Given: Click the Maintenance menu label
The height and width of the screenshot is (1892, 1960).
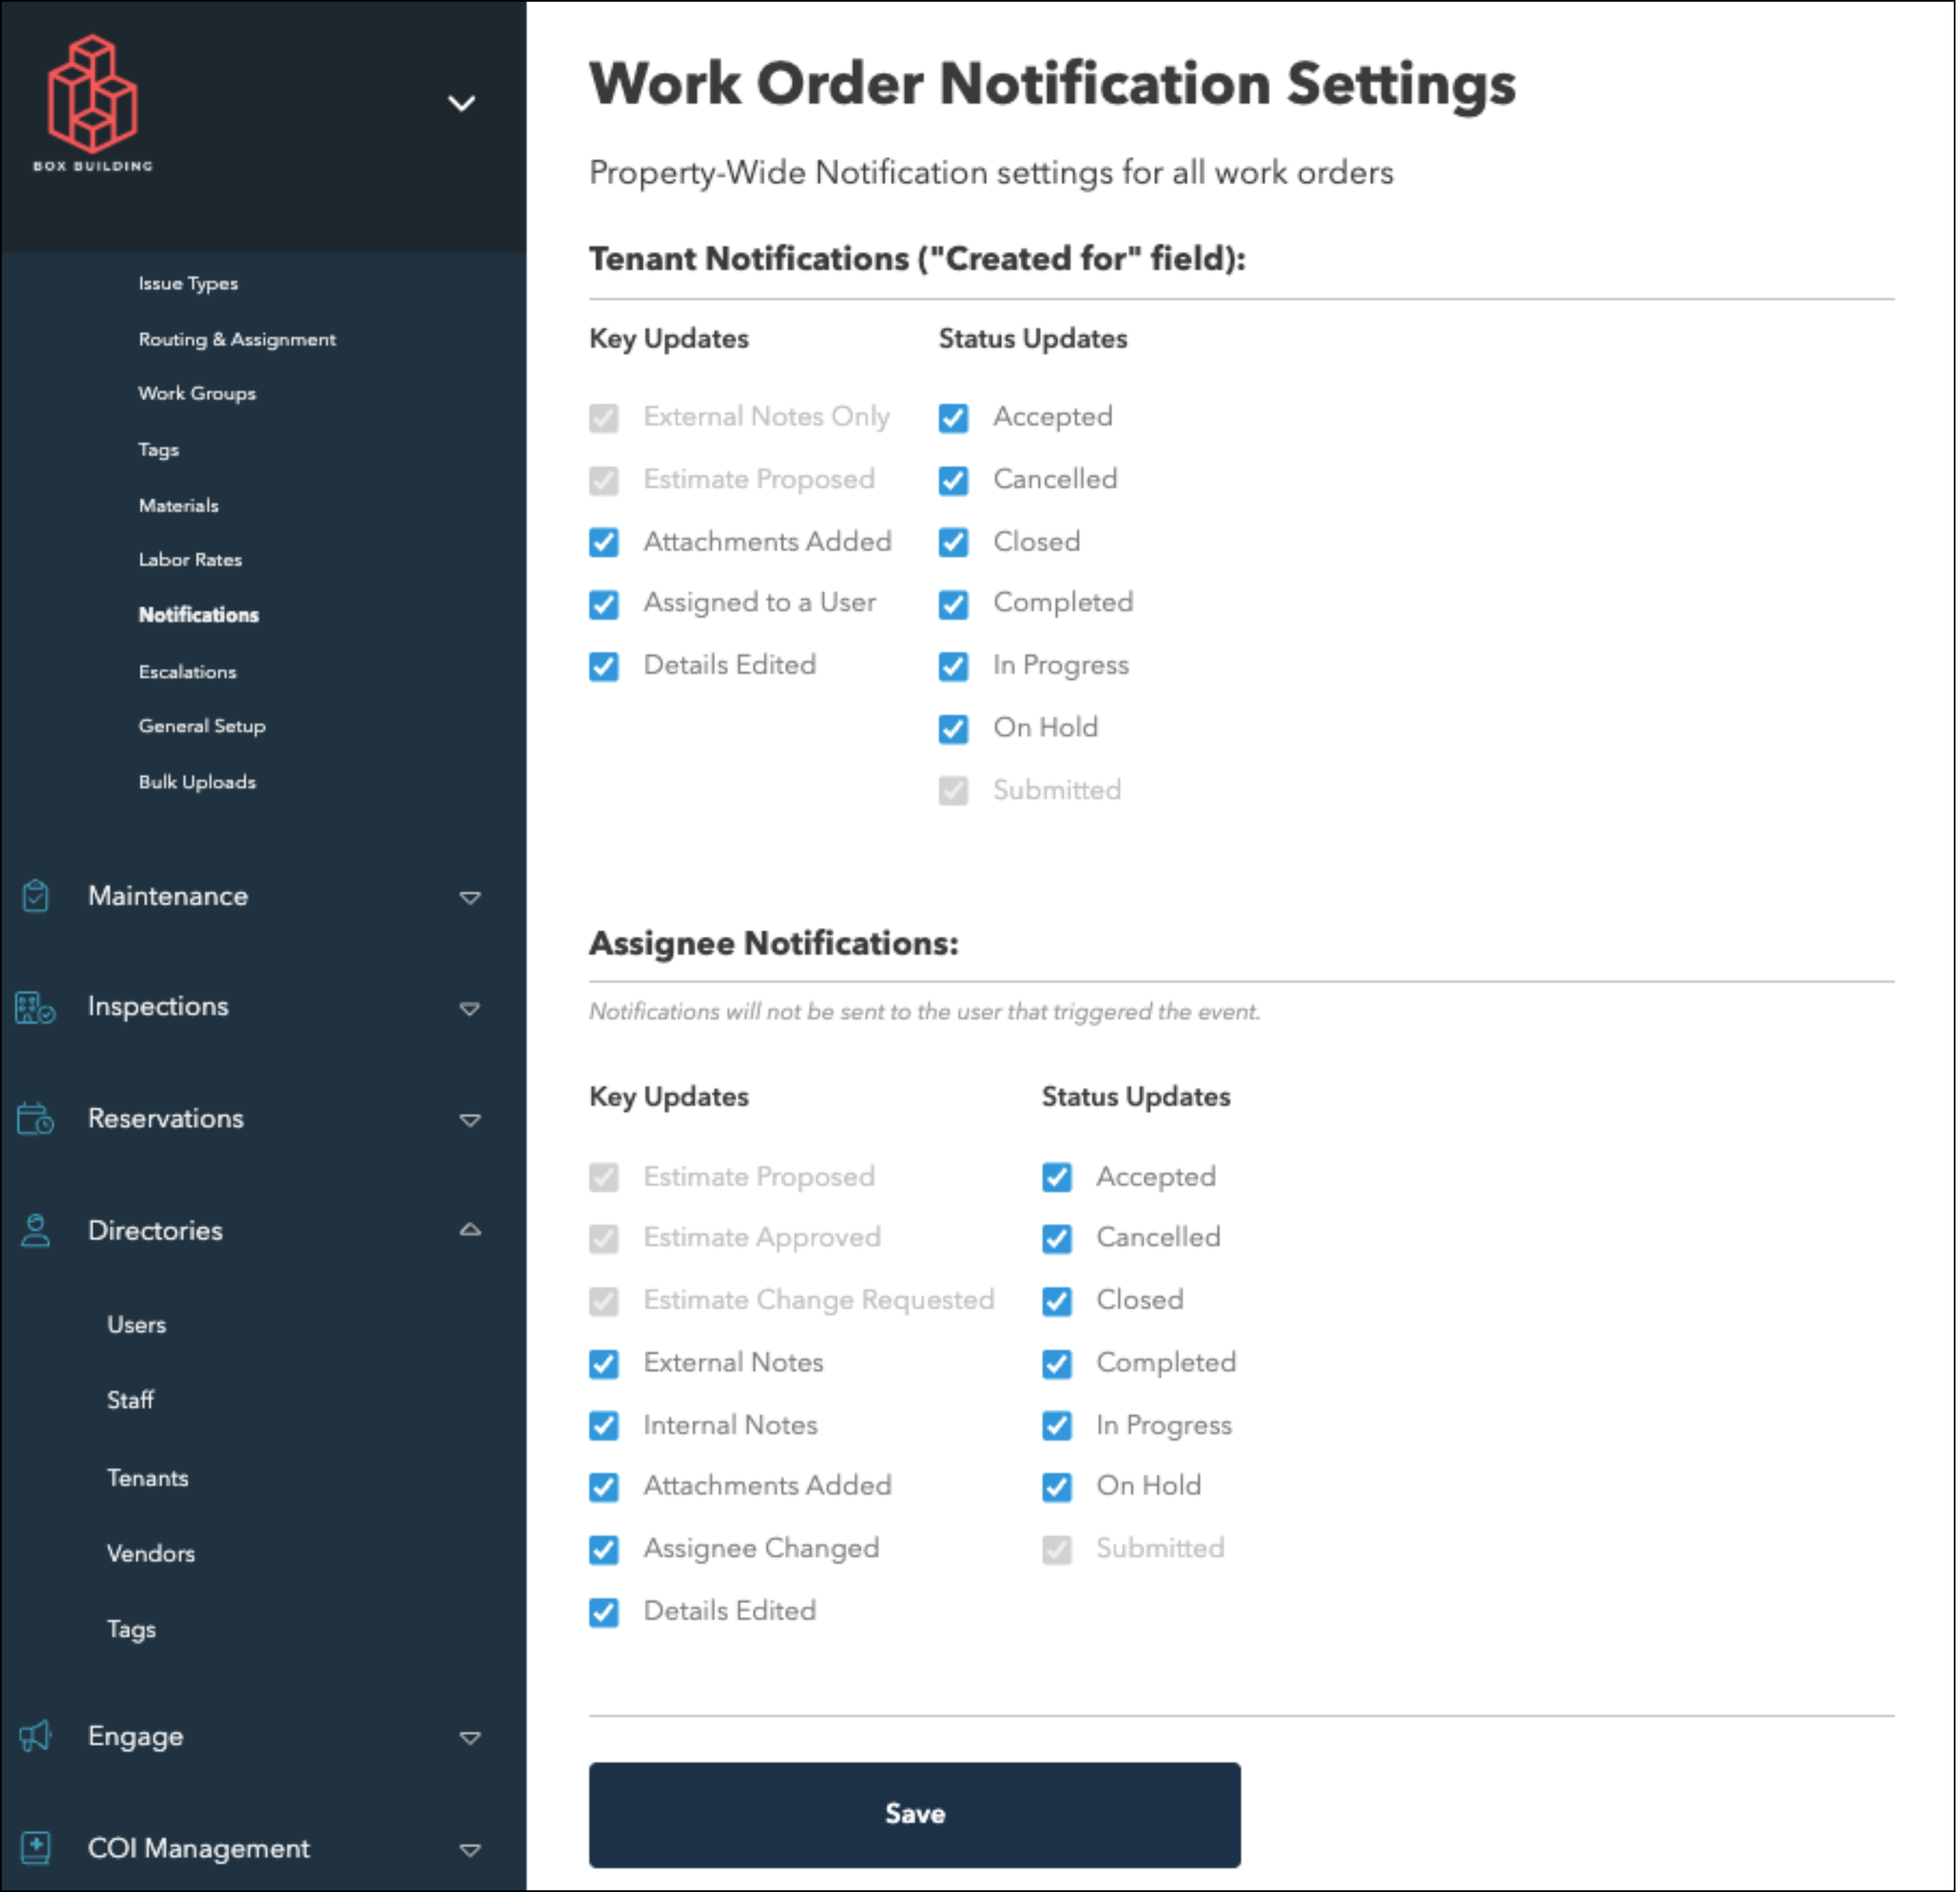Looking at the screenshot, I should coord(168,896).
